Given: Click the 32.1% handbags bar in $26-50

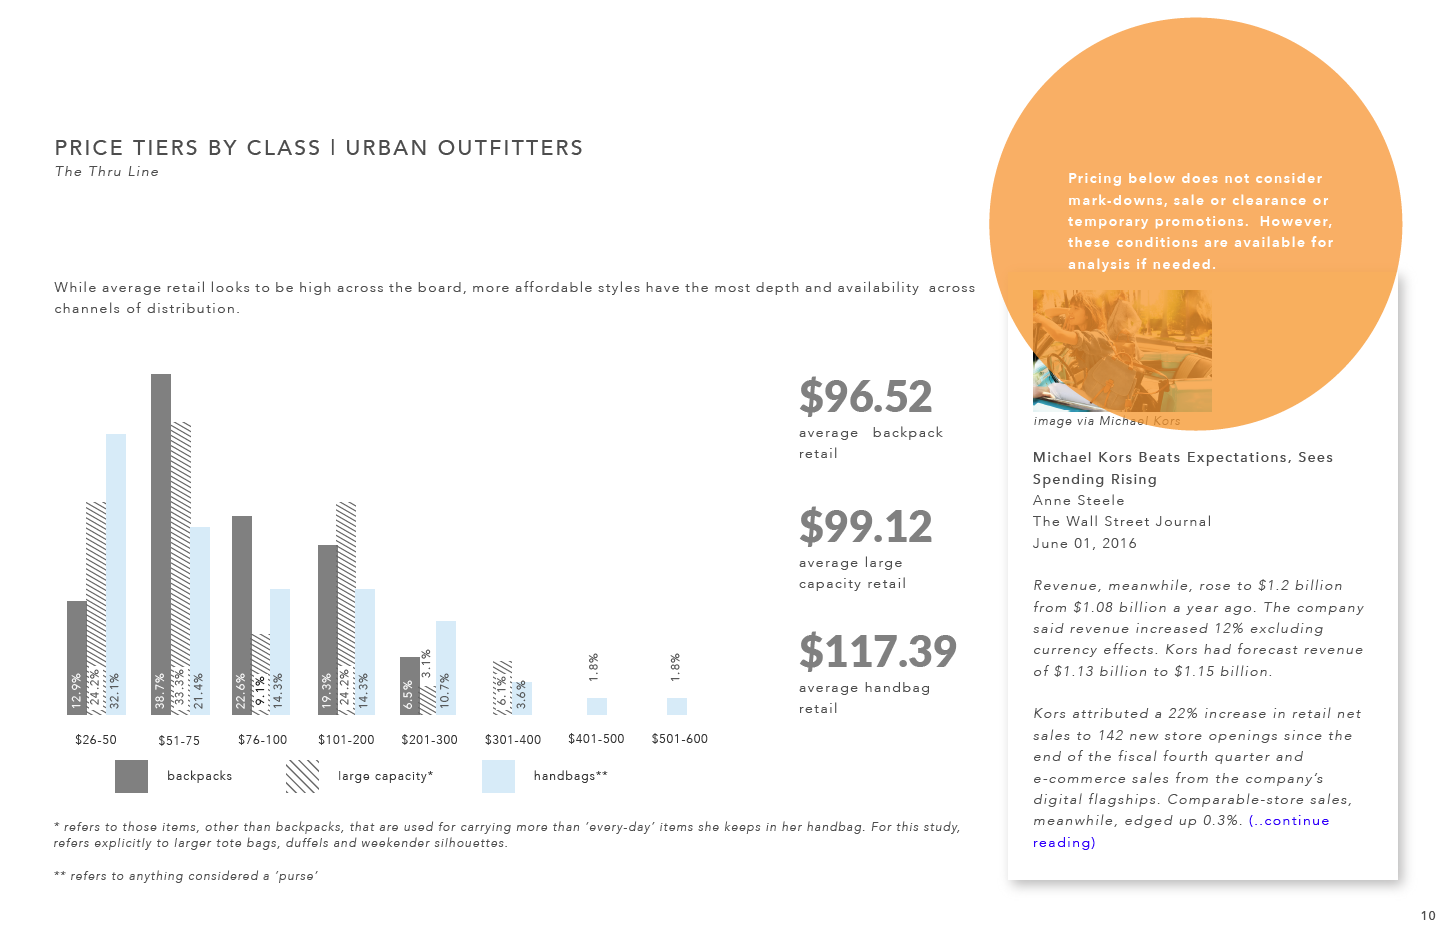Looking at the screenshot, I should (116, 574).
